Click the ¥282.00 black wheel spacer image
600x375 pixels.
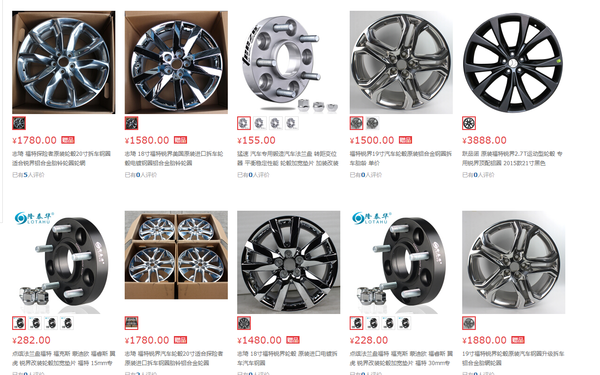click(x=64, y=262)
